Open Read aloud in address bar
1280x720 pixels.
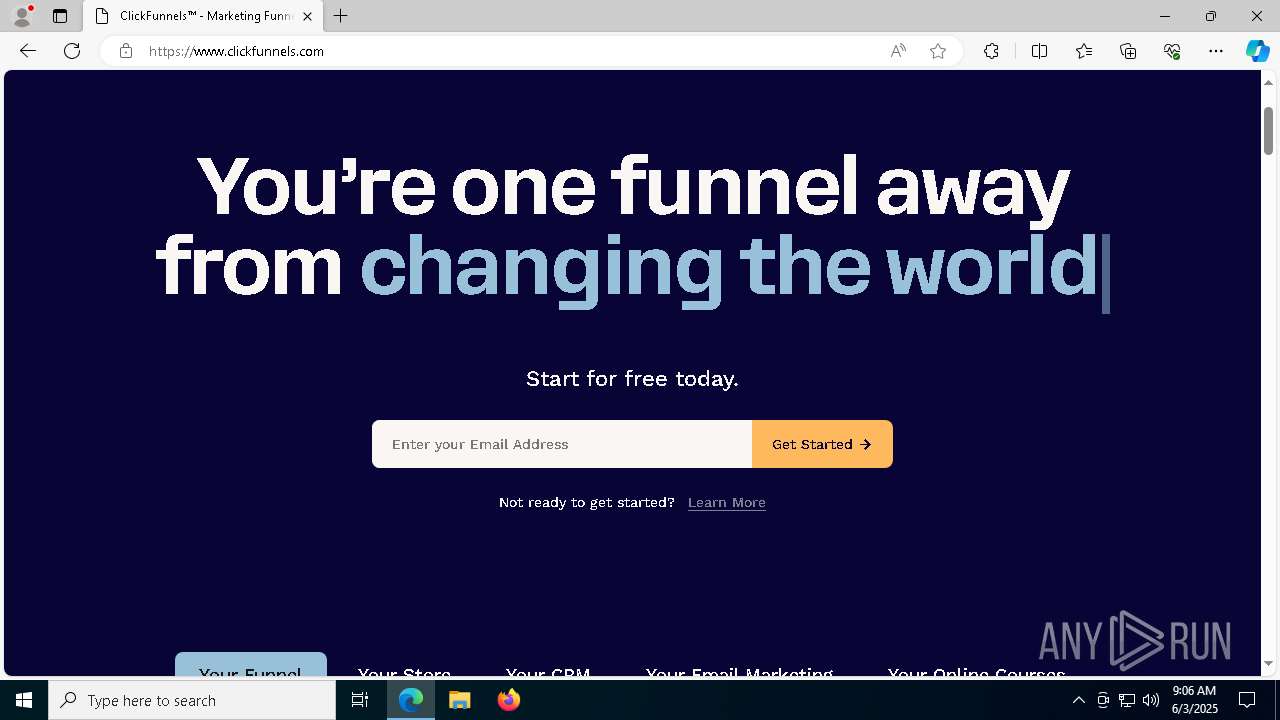tap(898, 51)
